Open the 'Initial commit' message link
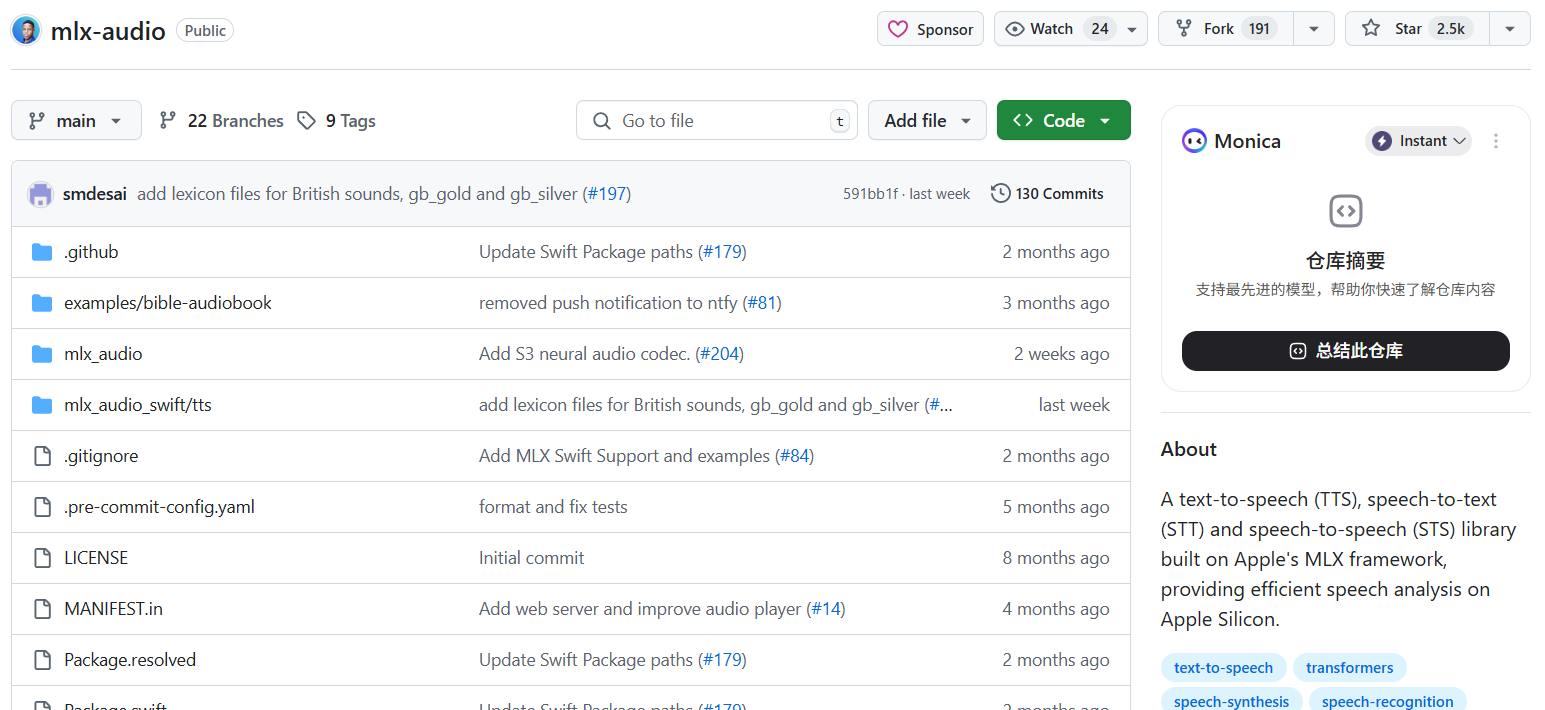This screenshot has height=710, width=1545. [531, 558]
